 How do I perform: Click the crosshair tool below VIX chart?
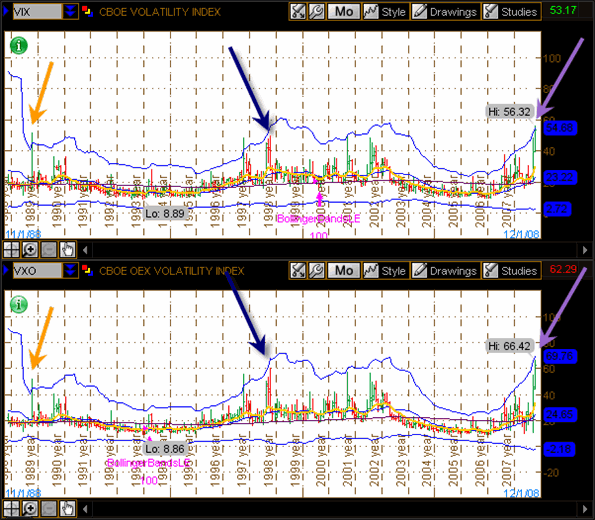(11, 249)
